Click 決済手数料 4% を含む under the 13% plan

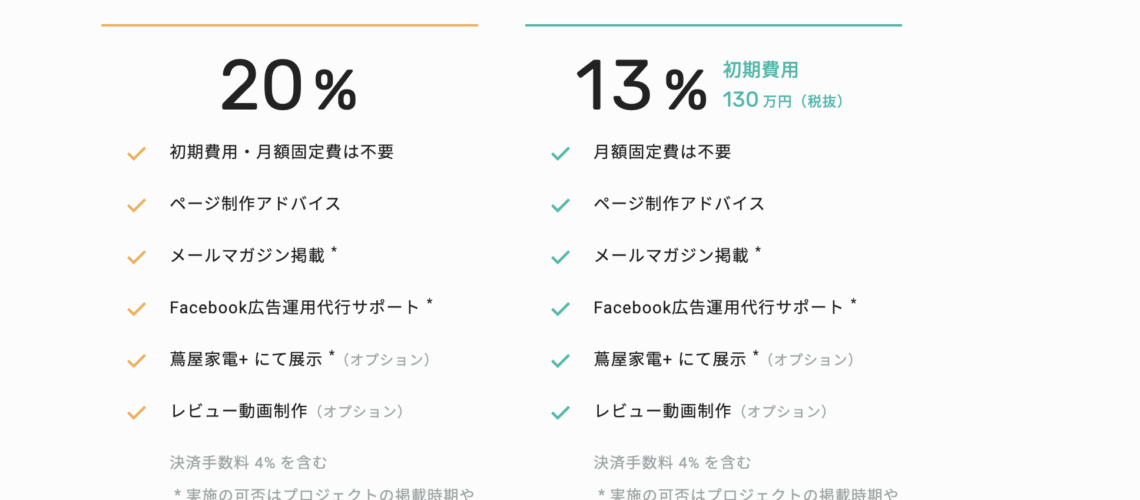(673, 462)
